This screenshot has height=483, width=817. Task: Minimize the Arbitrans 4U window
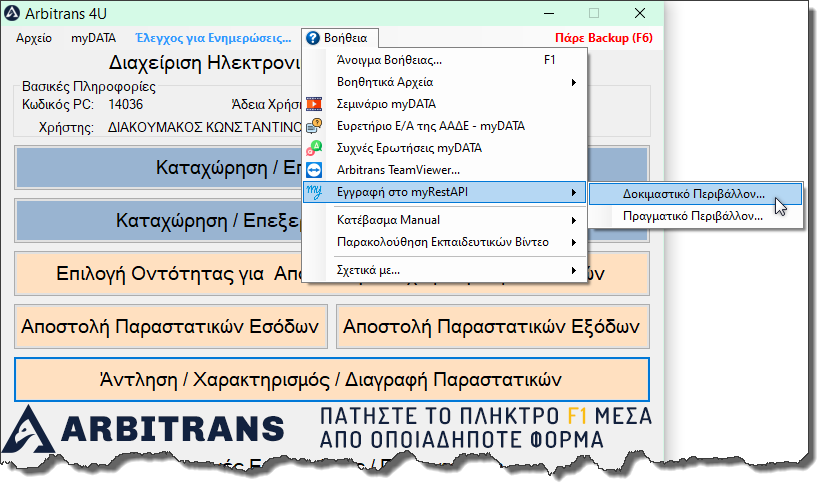tap(549, 14)
